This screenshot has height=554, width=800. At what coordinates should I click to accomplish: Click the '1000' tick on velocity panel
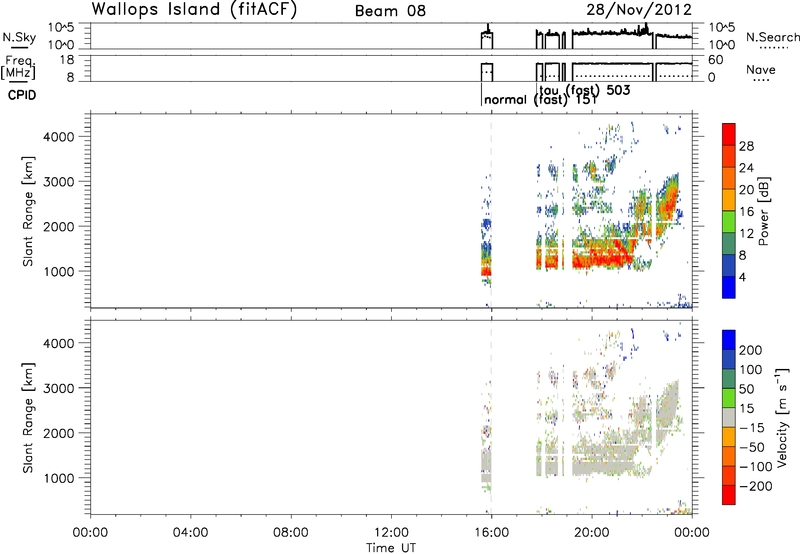point(59,478)
